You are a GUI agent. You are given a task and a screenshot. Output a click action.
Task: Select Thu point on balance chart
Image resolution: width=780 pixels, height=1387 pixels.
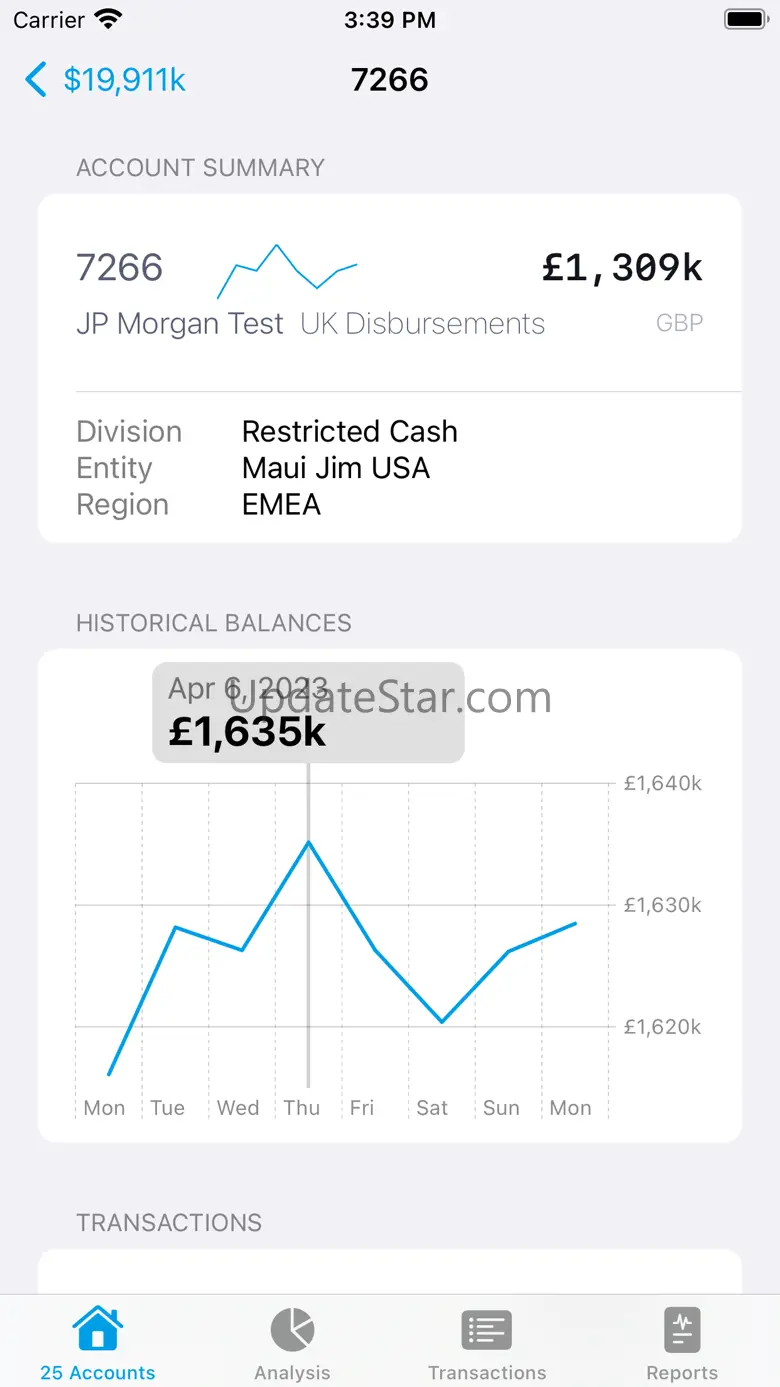click(309, 842)
